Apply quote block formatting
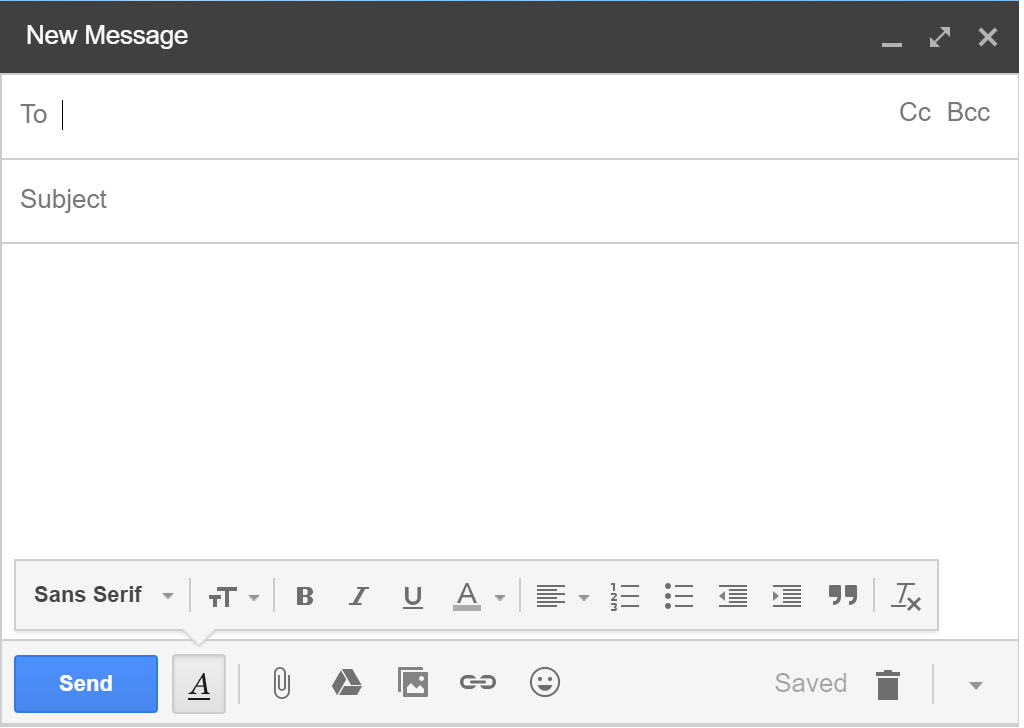1024x728 pixels. click(x=843, y=596)
